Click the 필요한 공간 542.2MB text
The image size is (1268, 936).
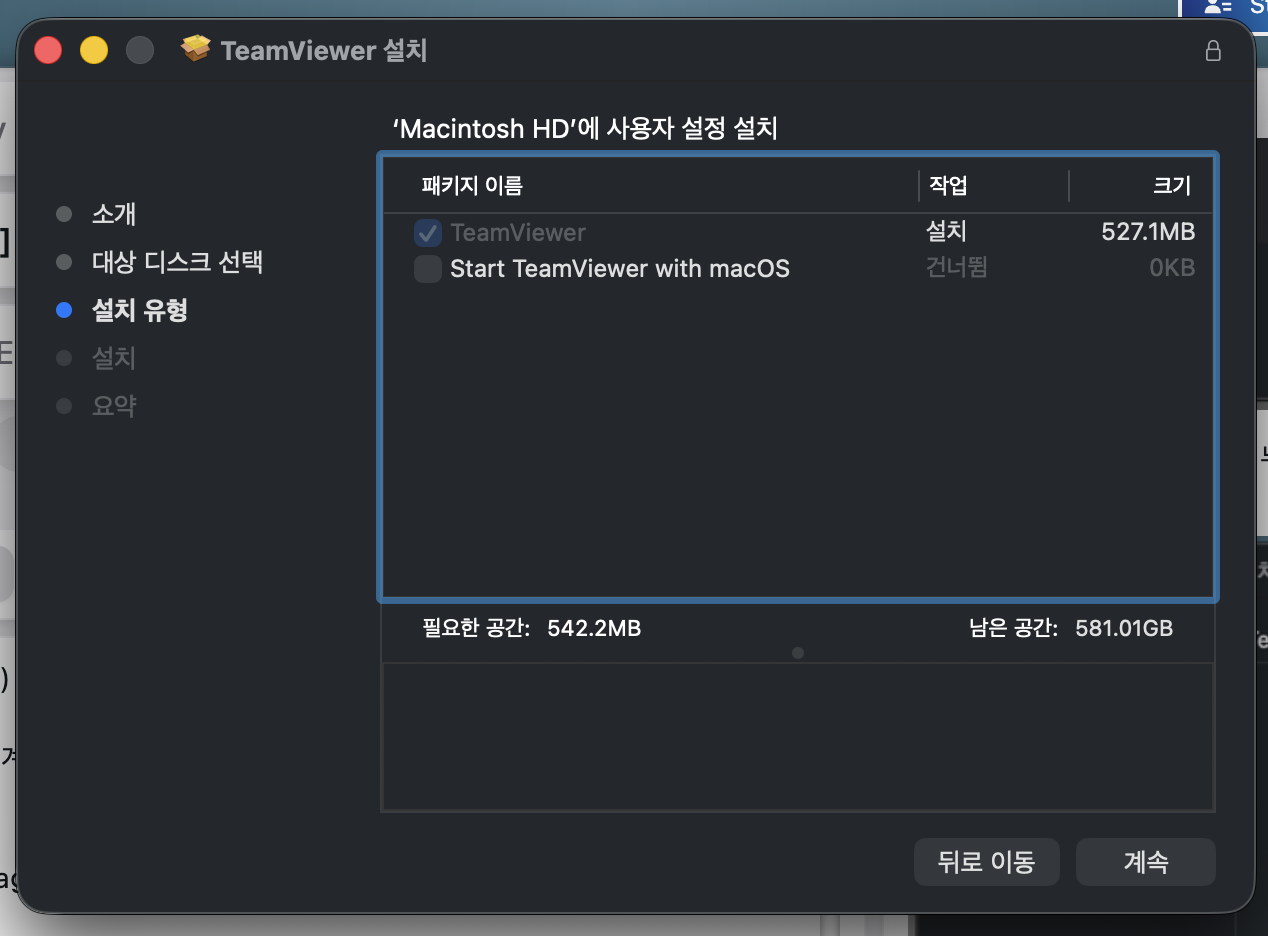click(x=532, y=628)
